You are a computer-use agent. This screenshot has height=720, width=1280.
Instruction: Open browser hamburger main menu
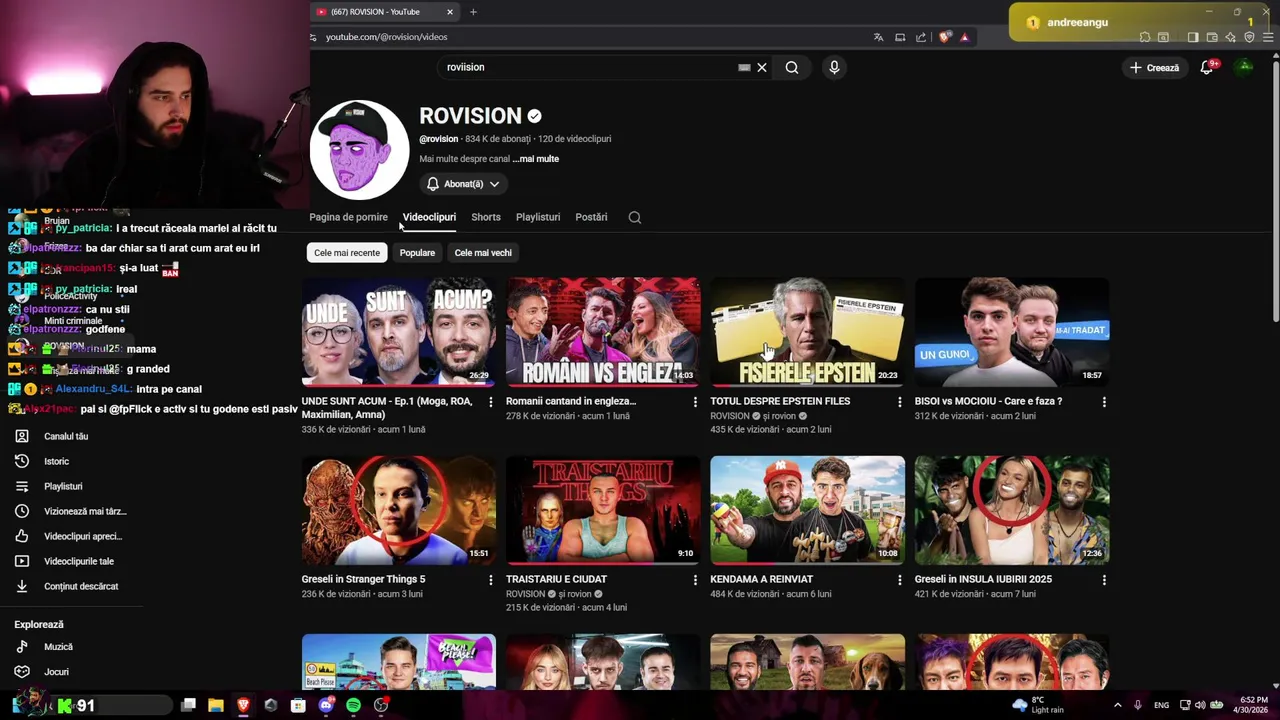[x=1268, y=37]
